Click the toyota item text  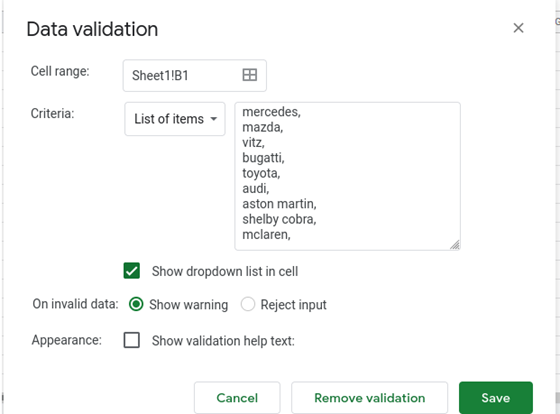click(261, 173)
